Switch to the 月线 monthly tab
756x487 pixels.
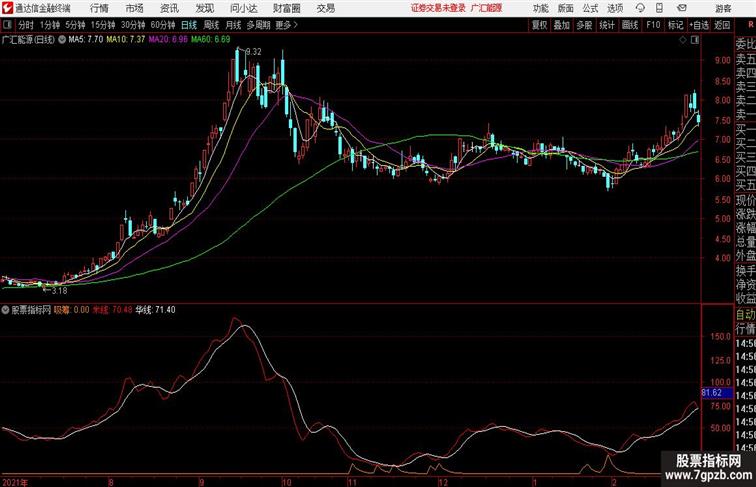point(233,25)
